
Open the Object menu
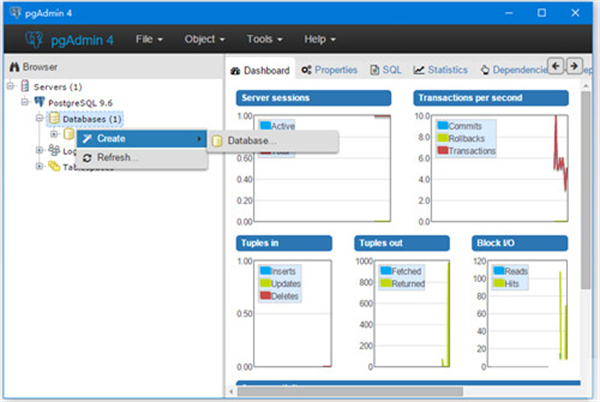(204, 39)
